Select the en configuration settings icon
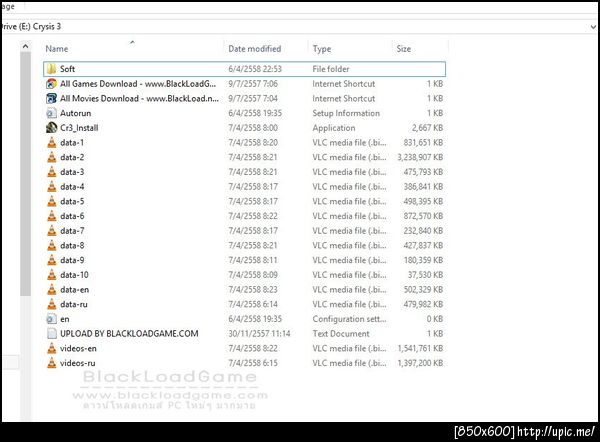This screenshot has width=600, height=442. (51, 319)
